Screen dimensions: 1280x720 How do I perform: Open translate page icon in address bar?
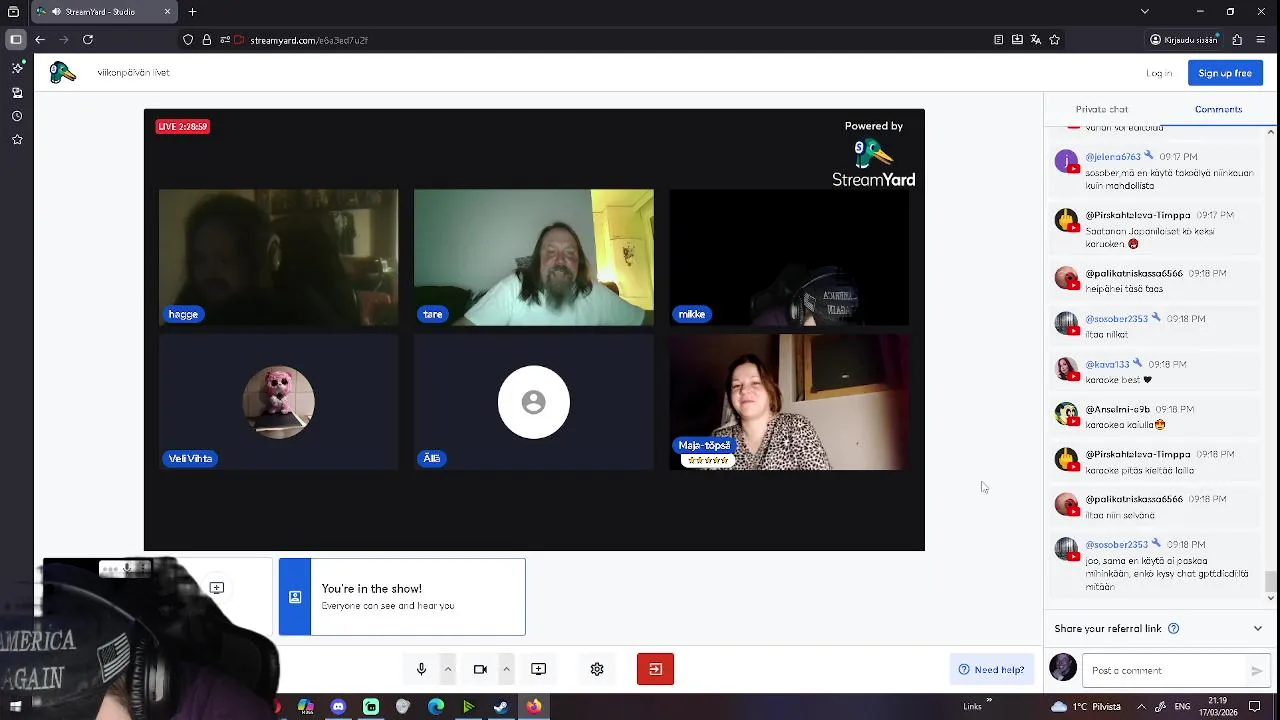click(x=1035, y=40)
